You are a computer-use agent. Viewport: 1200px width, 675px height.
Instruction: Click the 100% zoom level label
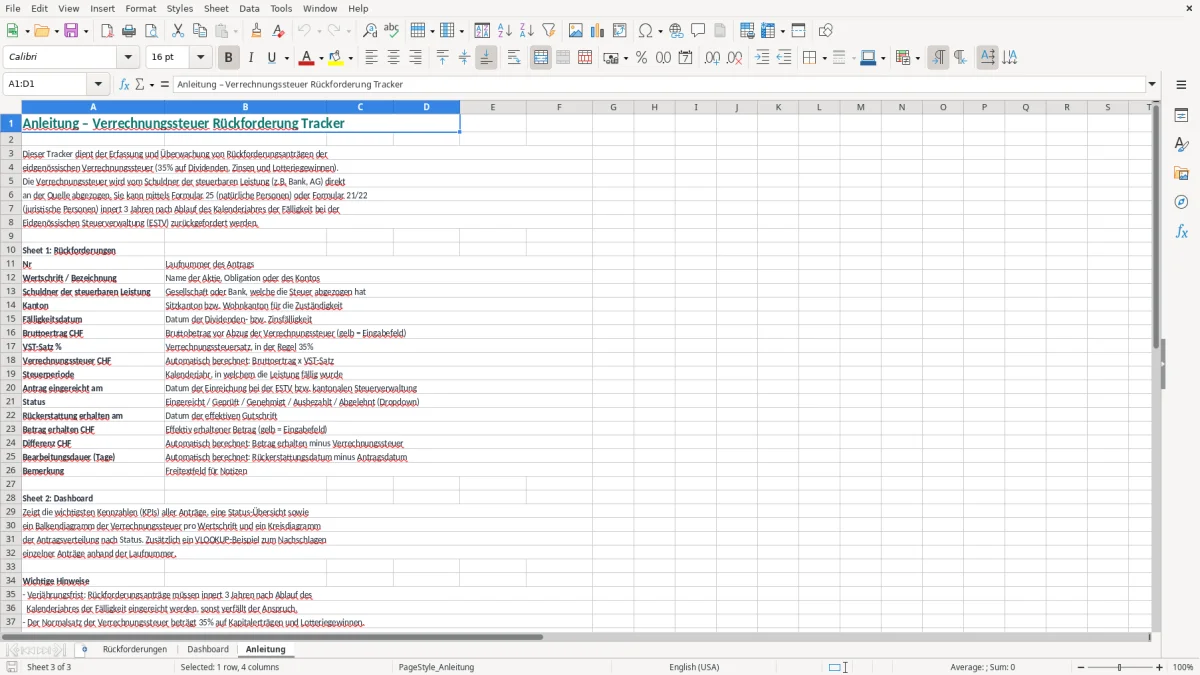1183,667
